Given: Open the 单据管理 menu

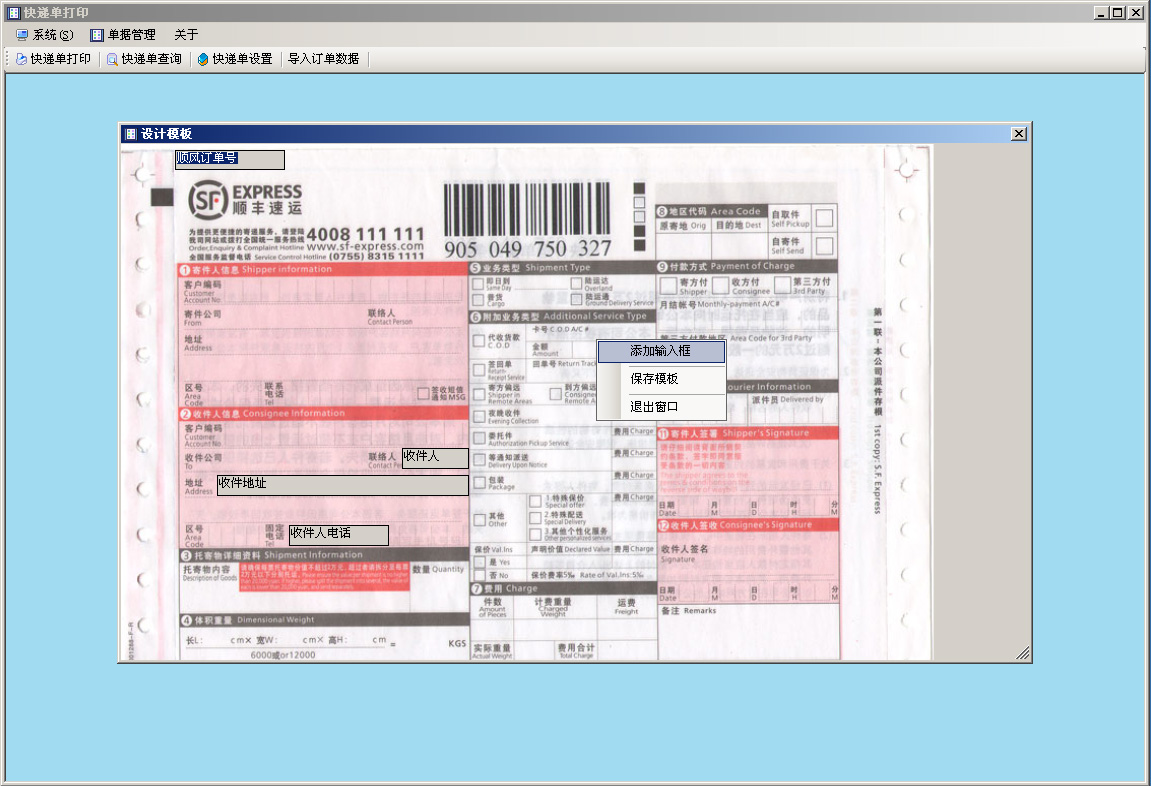Looking at the screenshot, I should 123,34.
